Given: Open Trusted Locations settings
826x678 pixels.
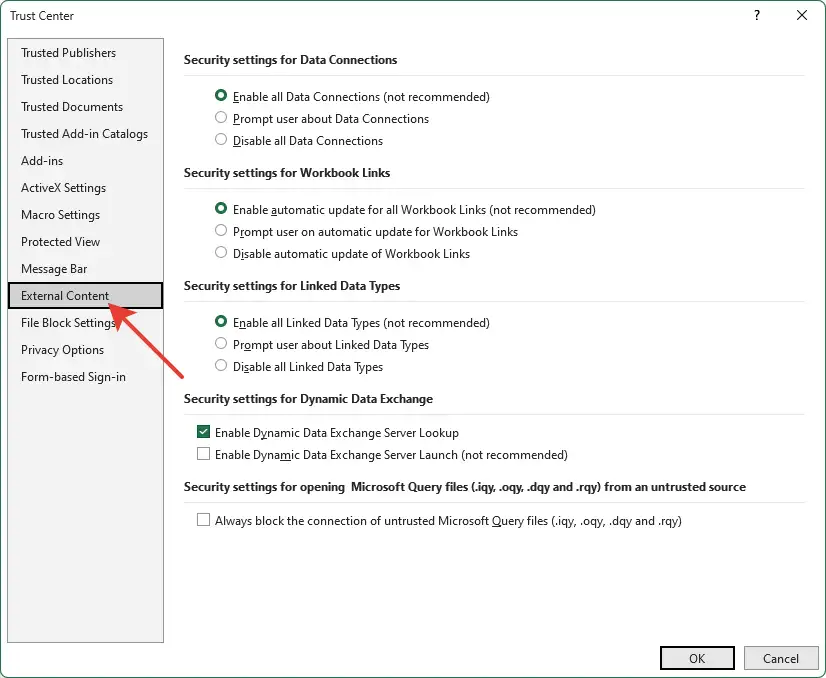Looking at the screenshot, I should point(66,79).
